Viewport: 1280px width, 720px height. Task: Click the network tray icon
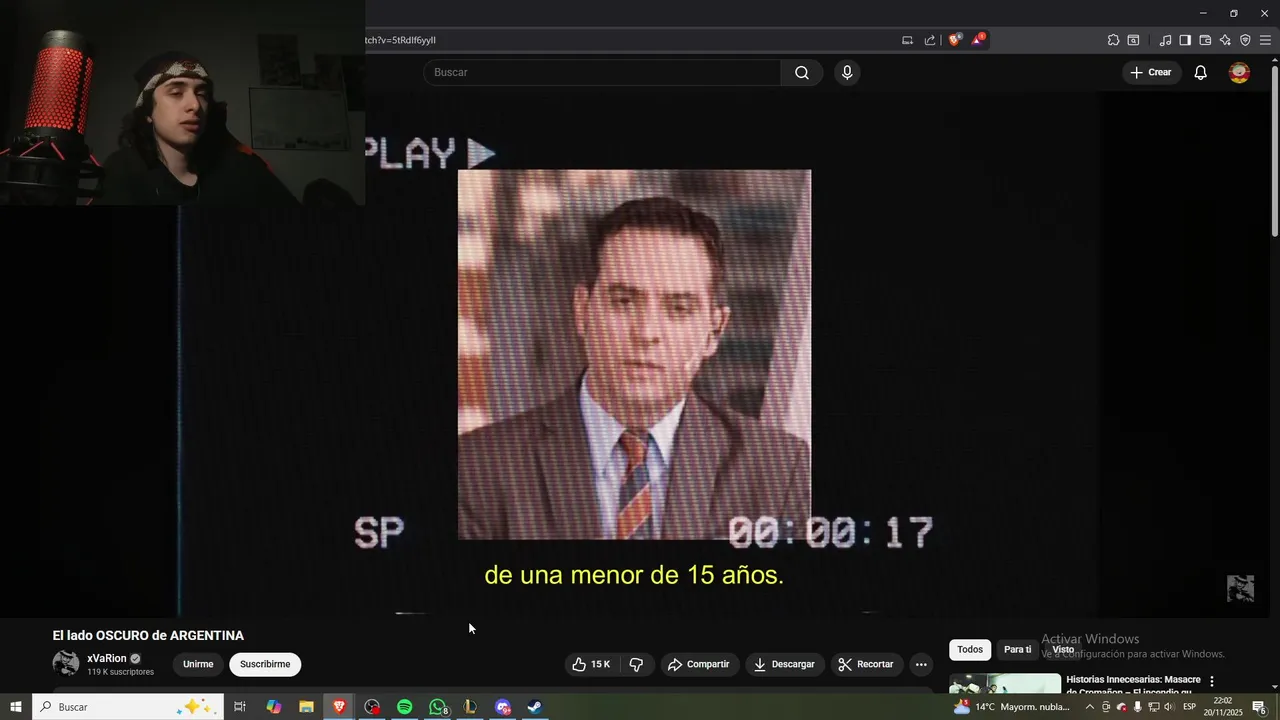coord(1153,707)
